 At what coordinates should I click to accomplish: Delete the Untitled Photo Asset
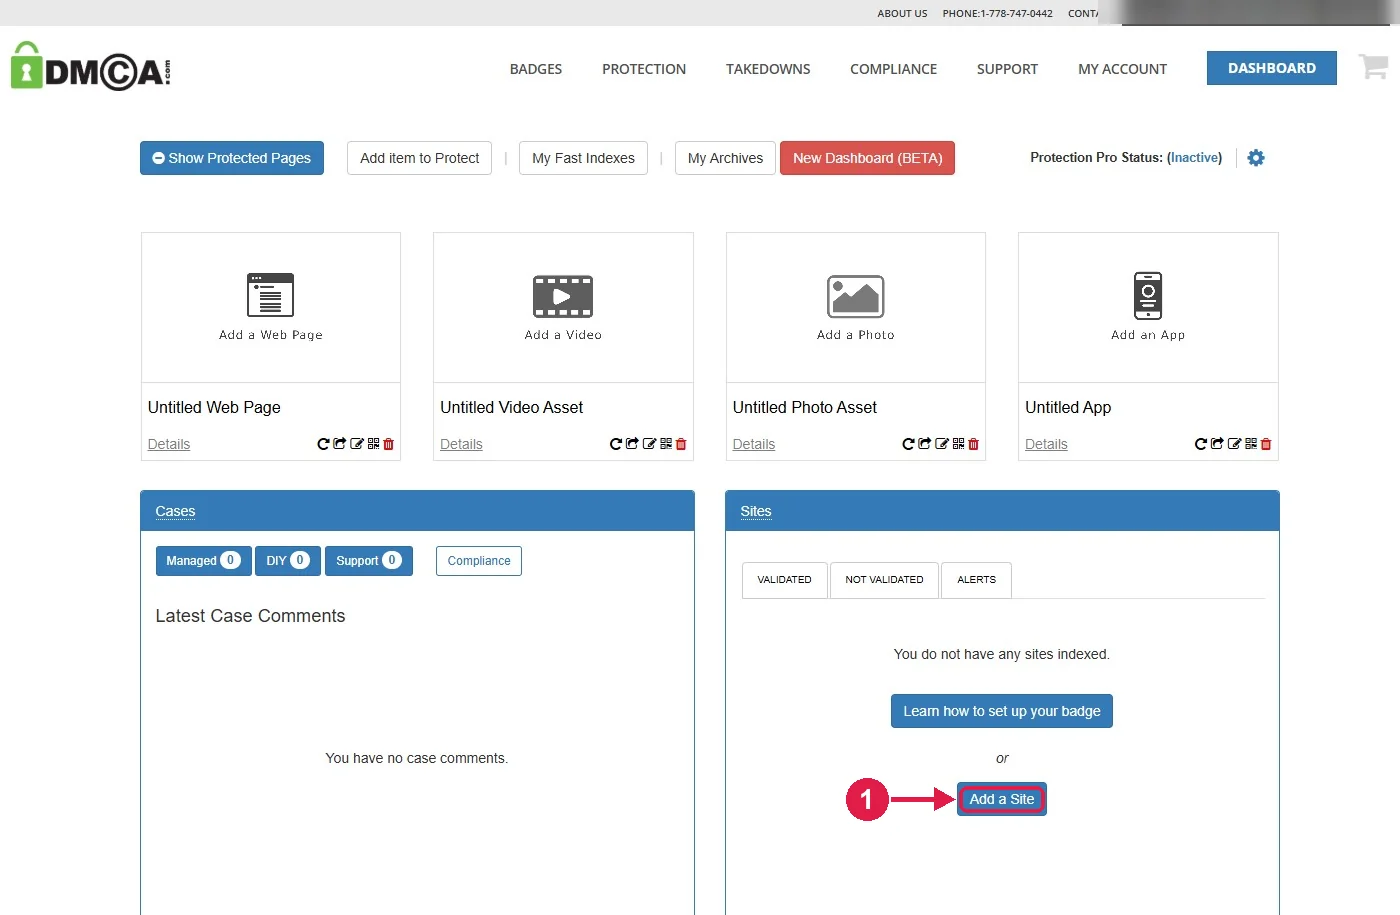[x=974, y=444]
